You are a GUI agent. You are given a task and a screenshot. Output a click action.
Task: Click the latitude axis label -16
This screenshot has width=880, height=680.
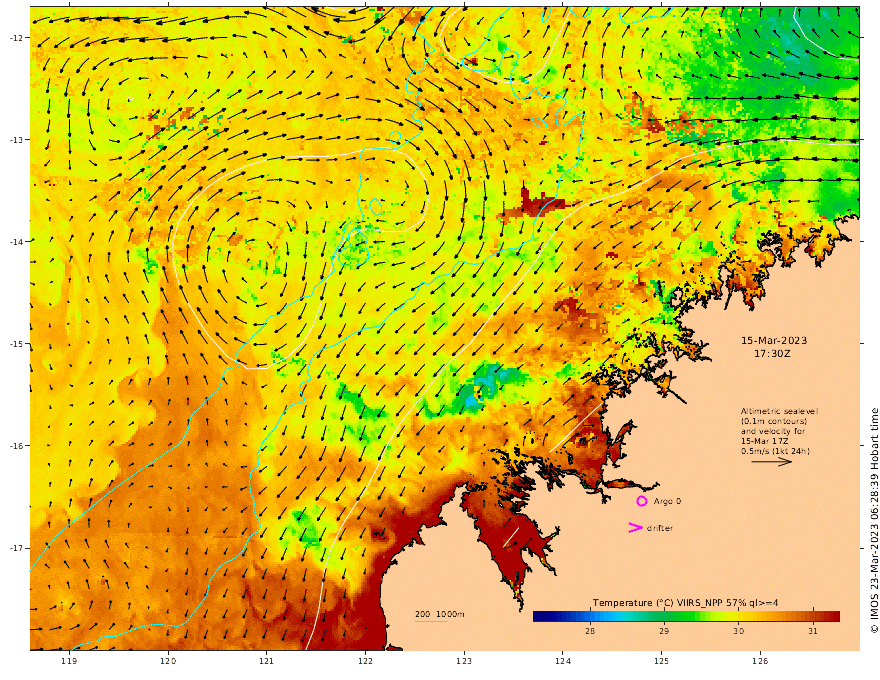[x=16, y=446]
